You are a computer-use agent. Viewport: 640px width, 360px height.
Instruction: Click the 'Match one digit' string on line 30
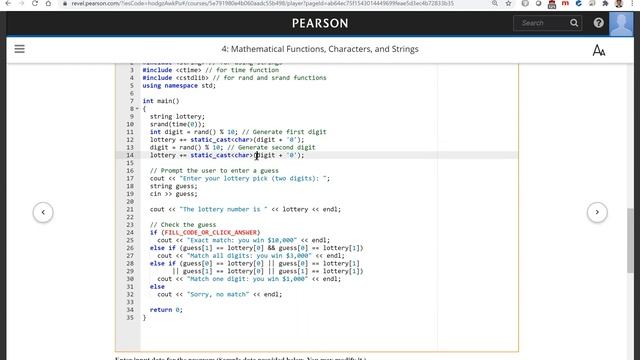point(247,279)
